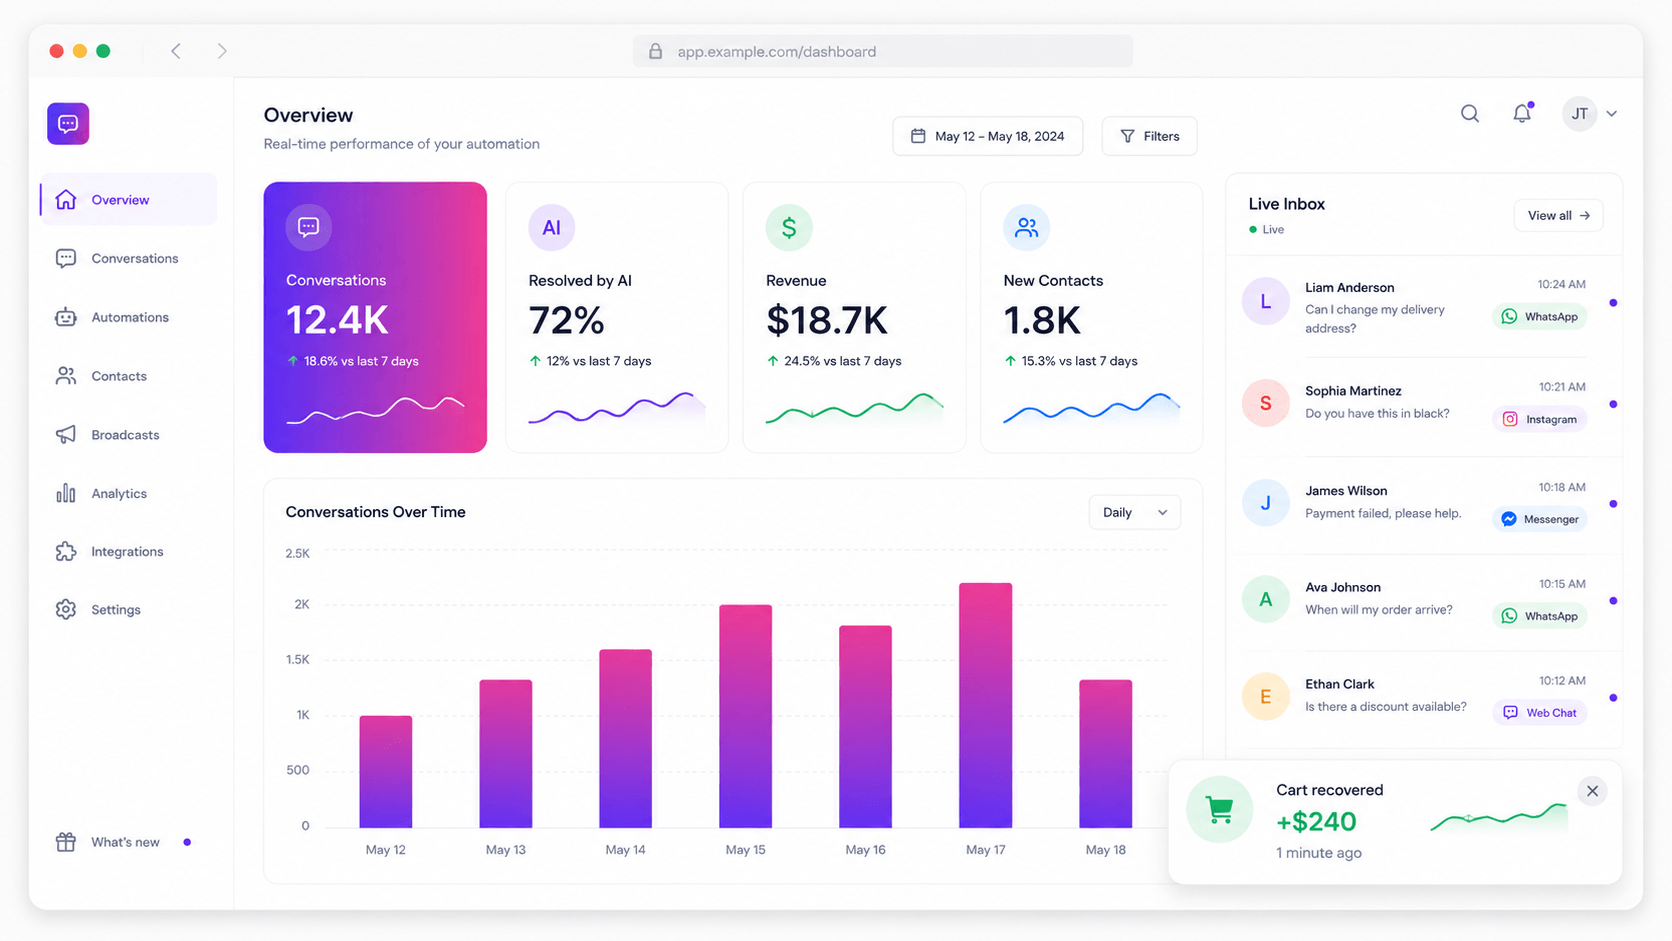Viewport: 1672px width, 941px height.
Task: Click the May 15 bar in chart
Action: [746, 716]
